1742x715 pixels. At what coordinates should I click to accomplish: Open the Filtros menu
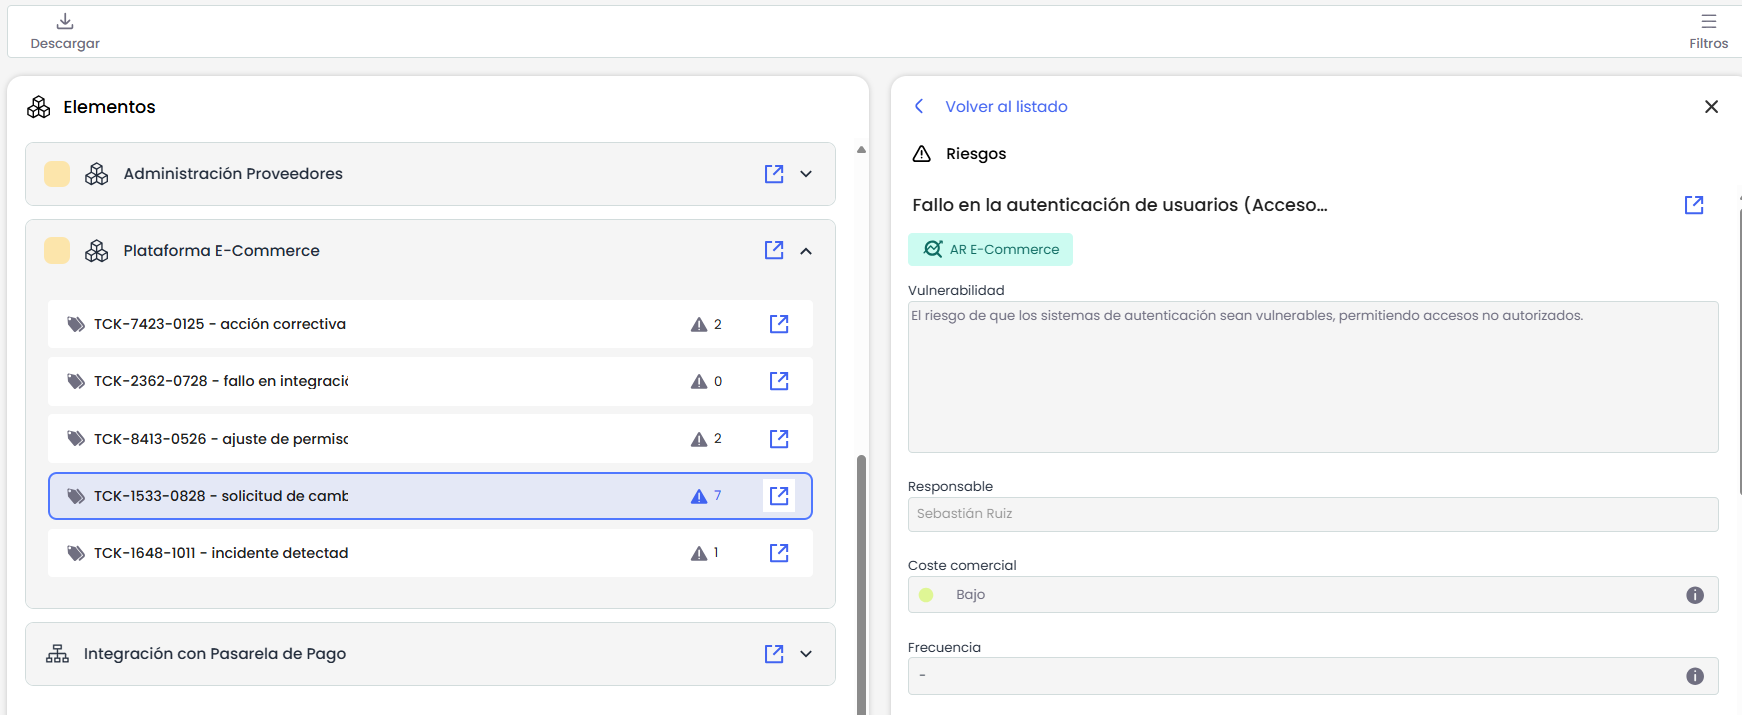[1708, 22]
